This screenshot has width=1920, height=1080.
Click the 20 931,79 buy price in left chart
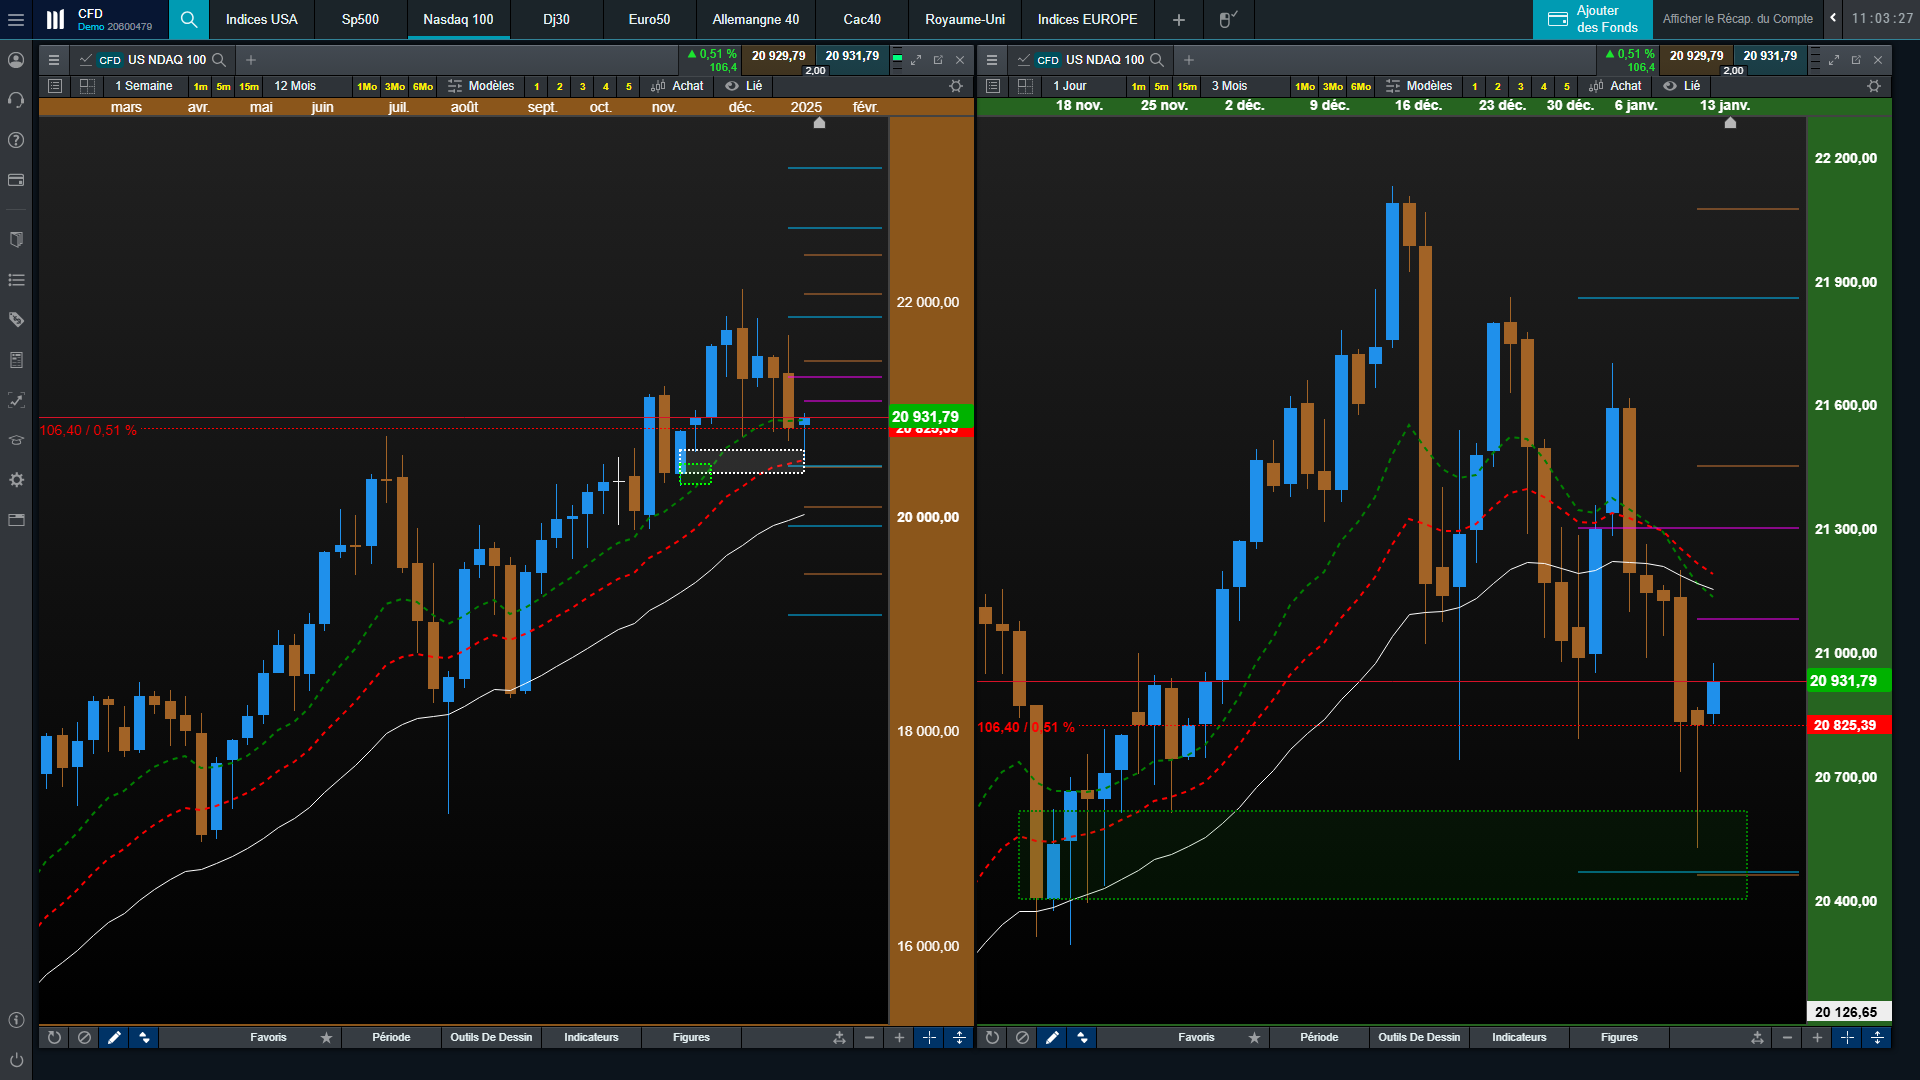pos(852,56)
